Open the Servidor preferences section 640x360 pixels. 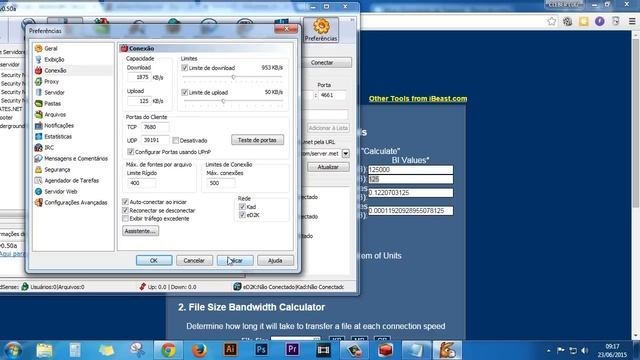click(54, 93)
